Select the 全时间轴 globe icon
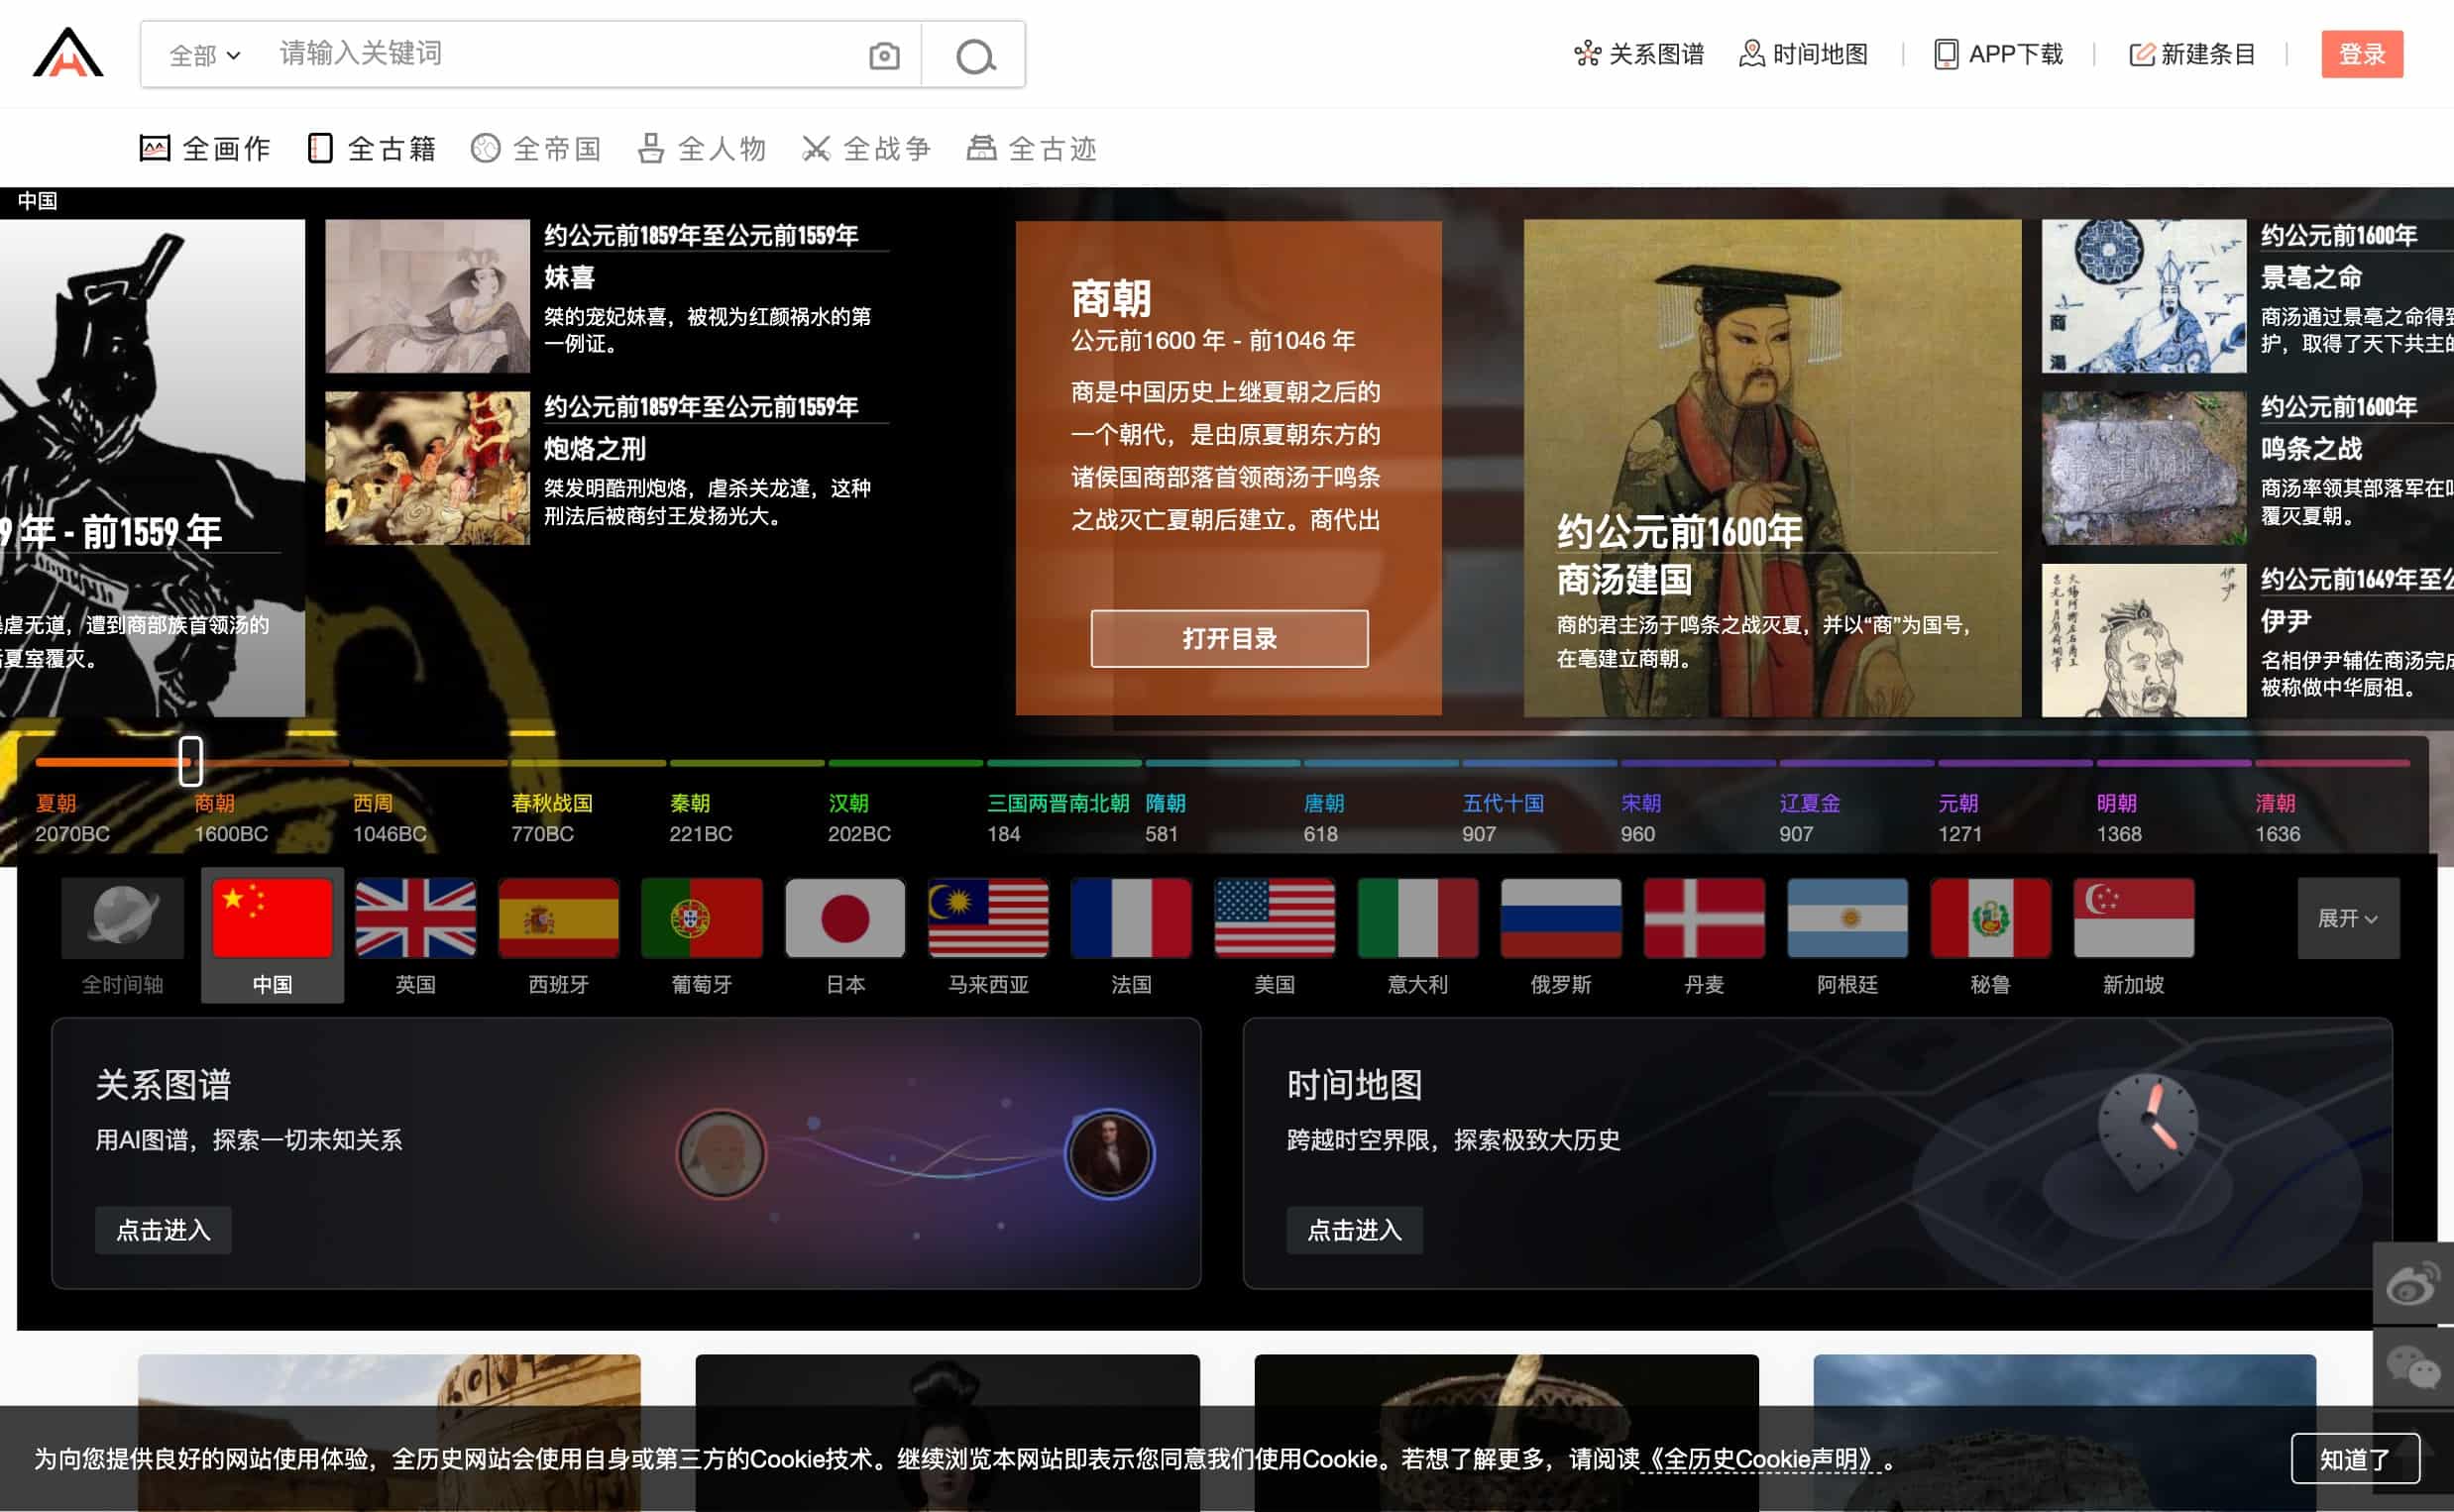Screen dimensions: 2454x1512 [x=122, y=917]
